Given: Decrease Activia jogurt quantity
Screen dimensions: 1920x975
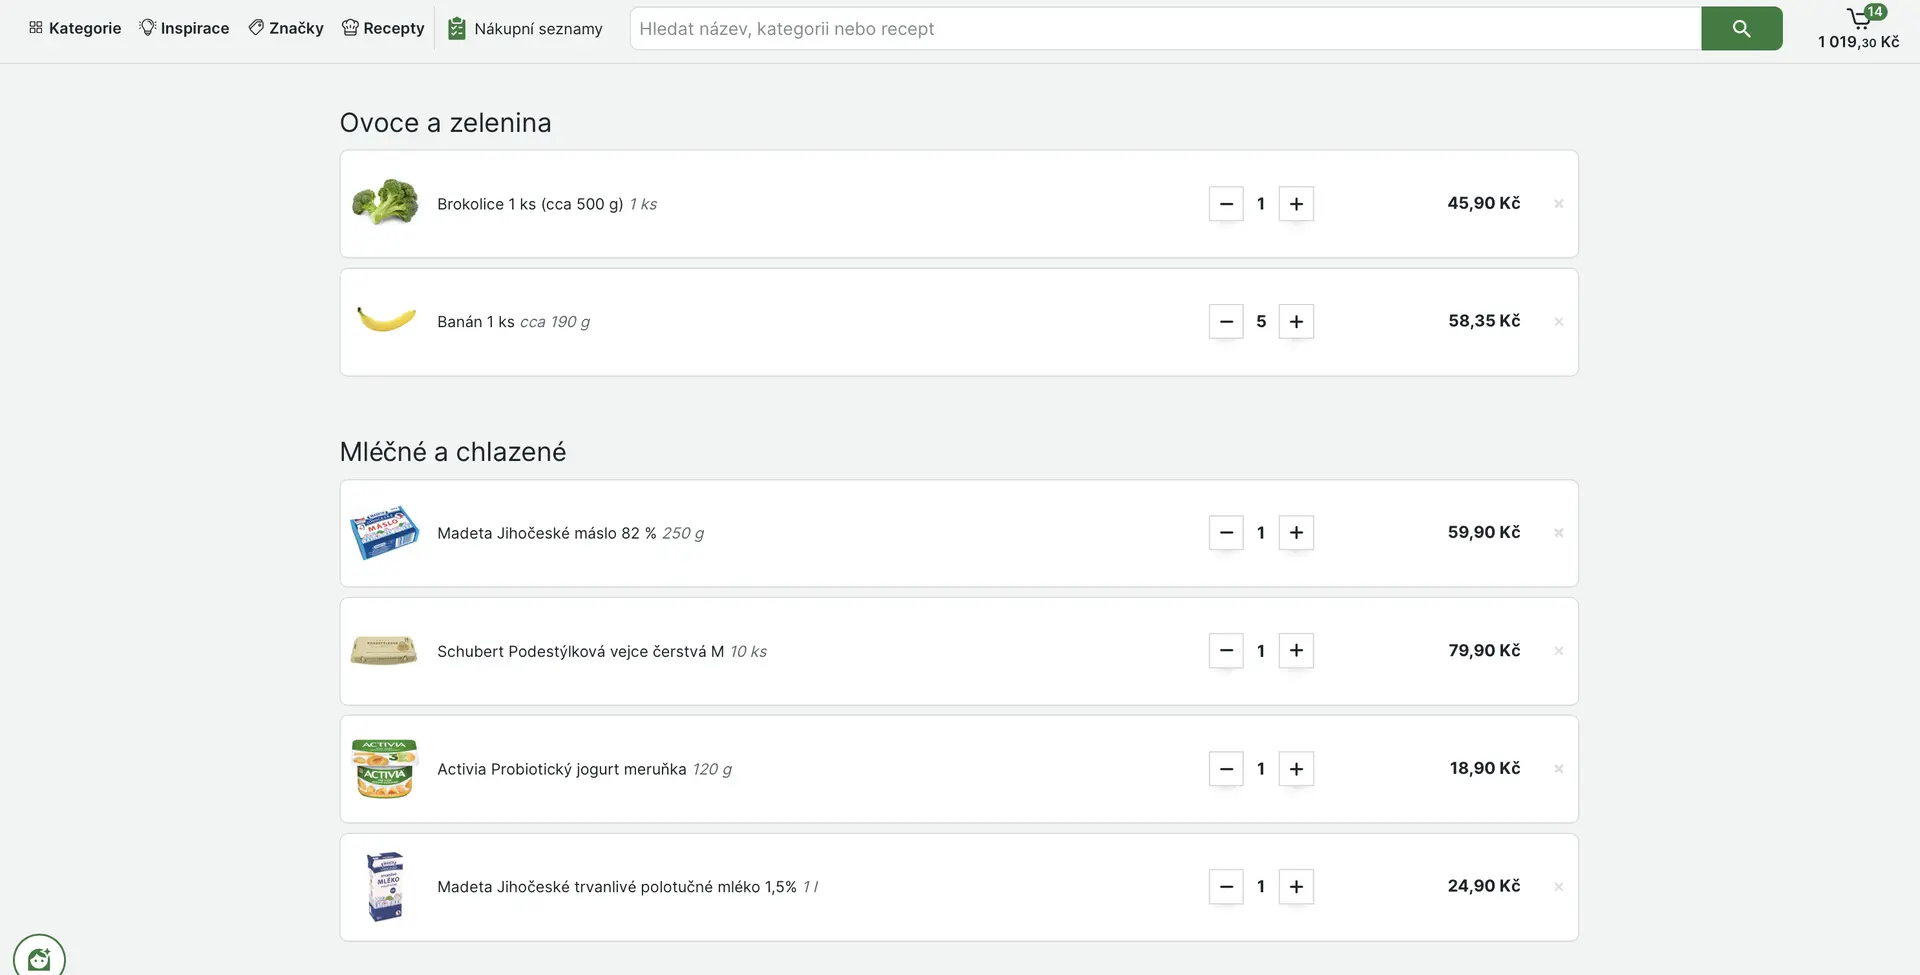Looking at the screenshot, I should click(x=1226, y=769).
